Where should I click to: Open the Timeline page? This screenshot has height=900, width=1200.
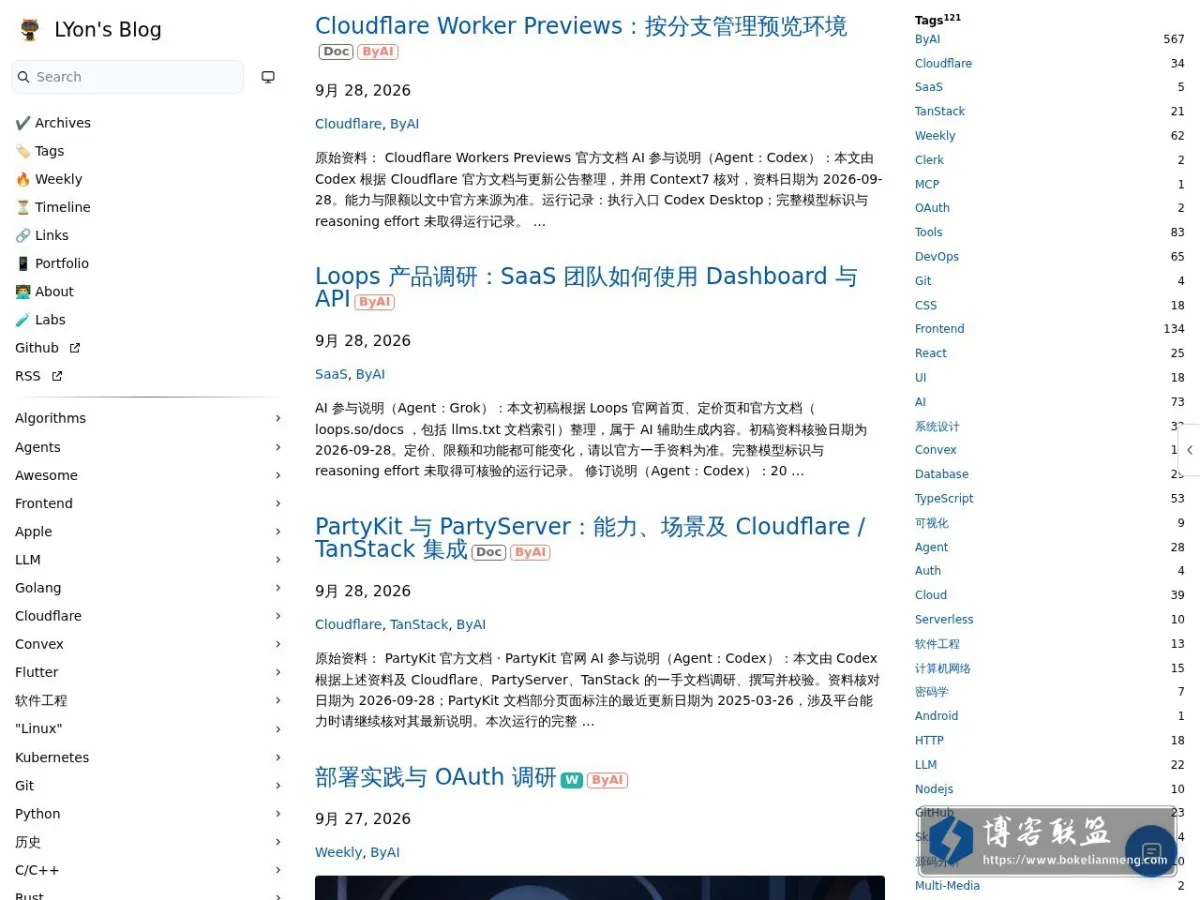[x=53, y=207]
